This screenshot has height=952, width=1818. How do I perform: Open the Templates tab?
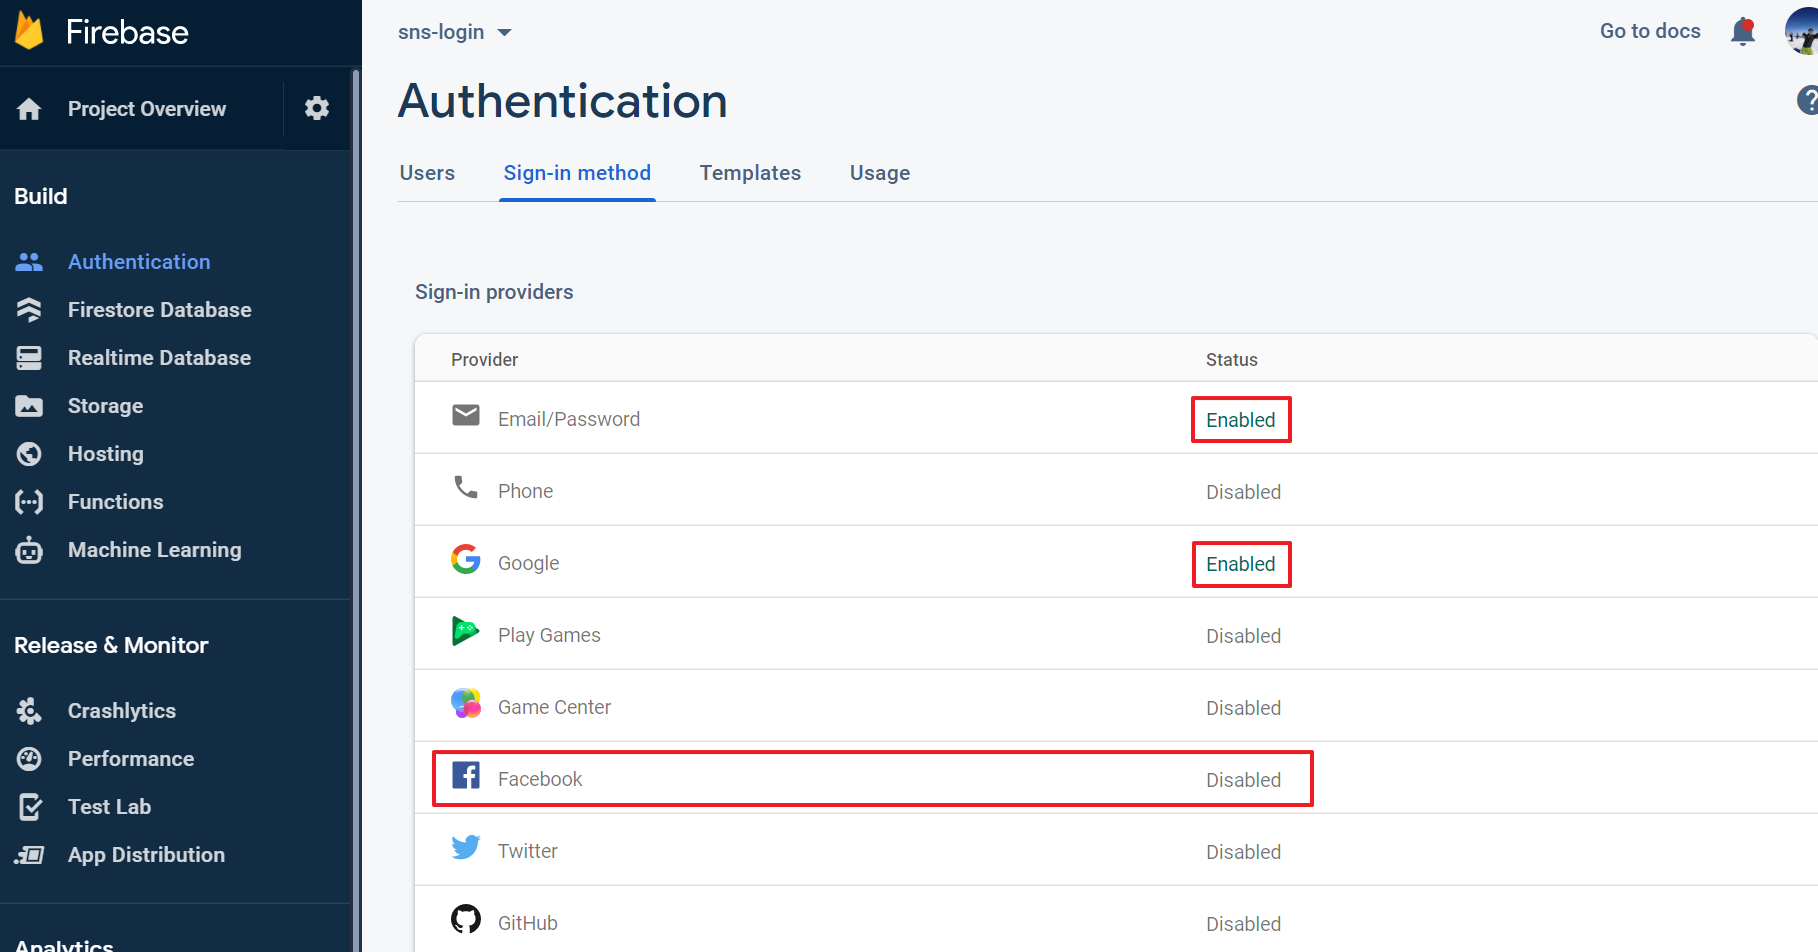(750, 173)
